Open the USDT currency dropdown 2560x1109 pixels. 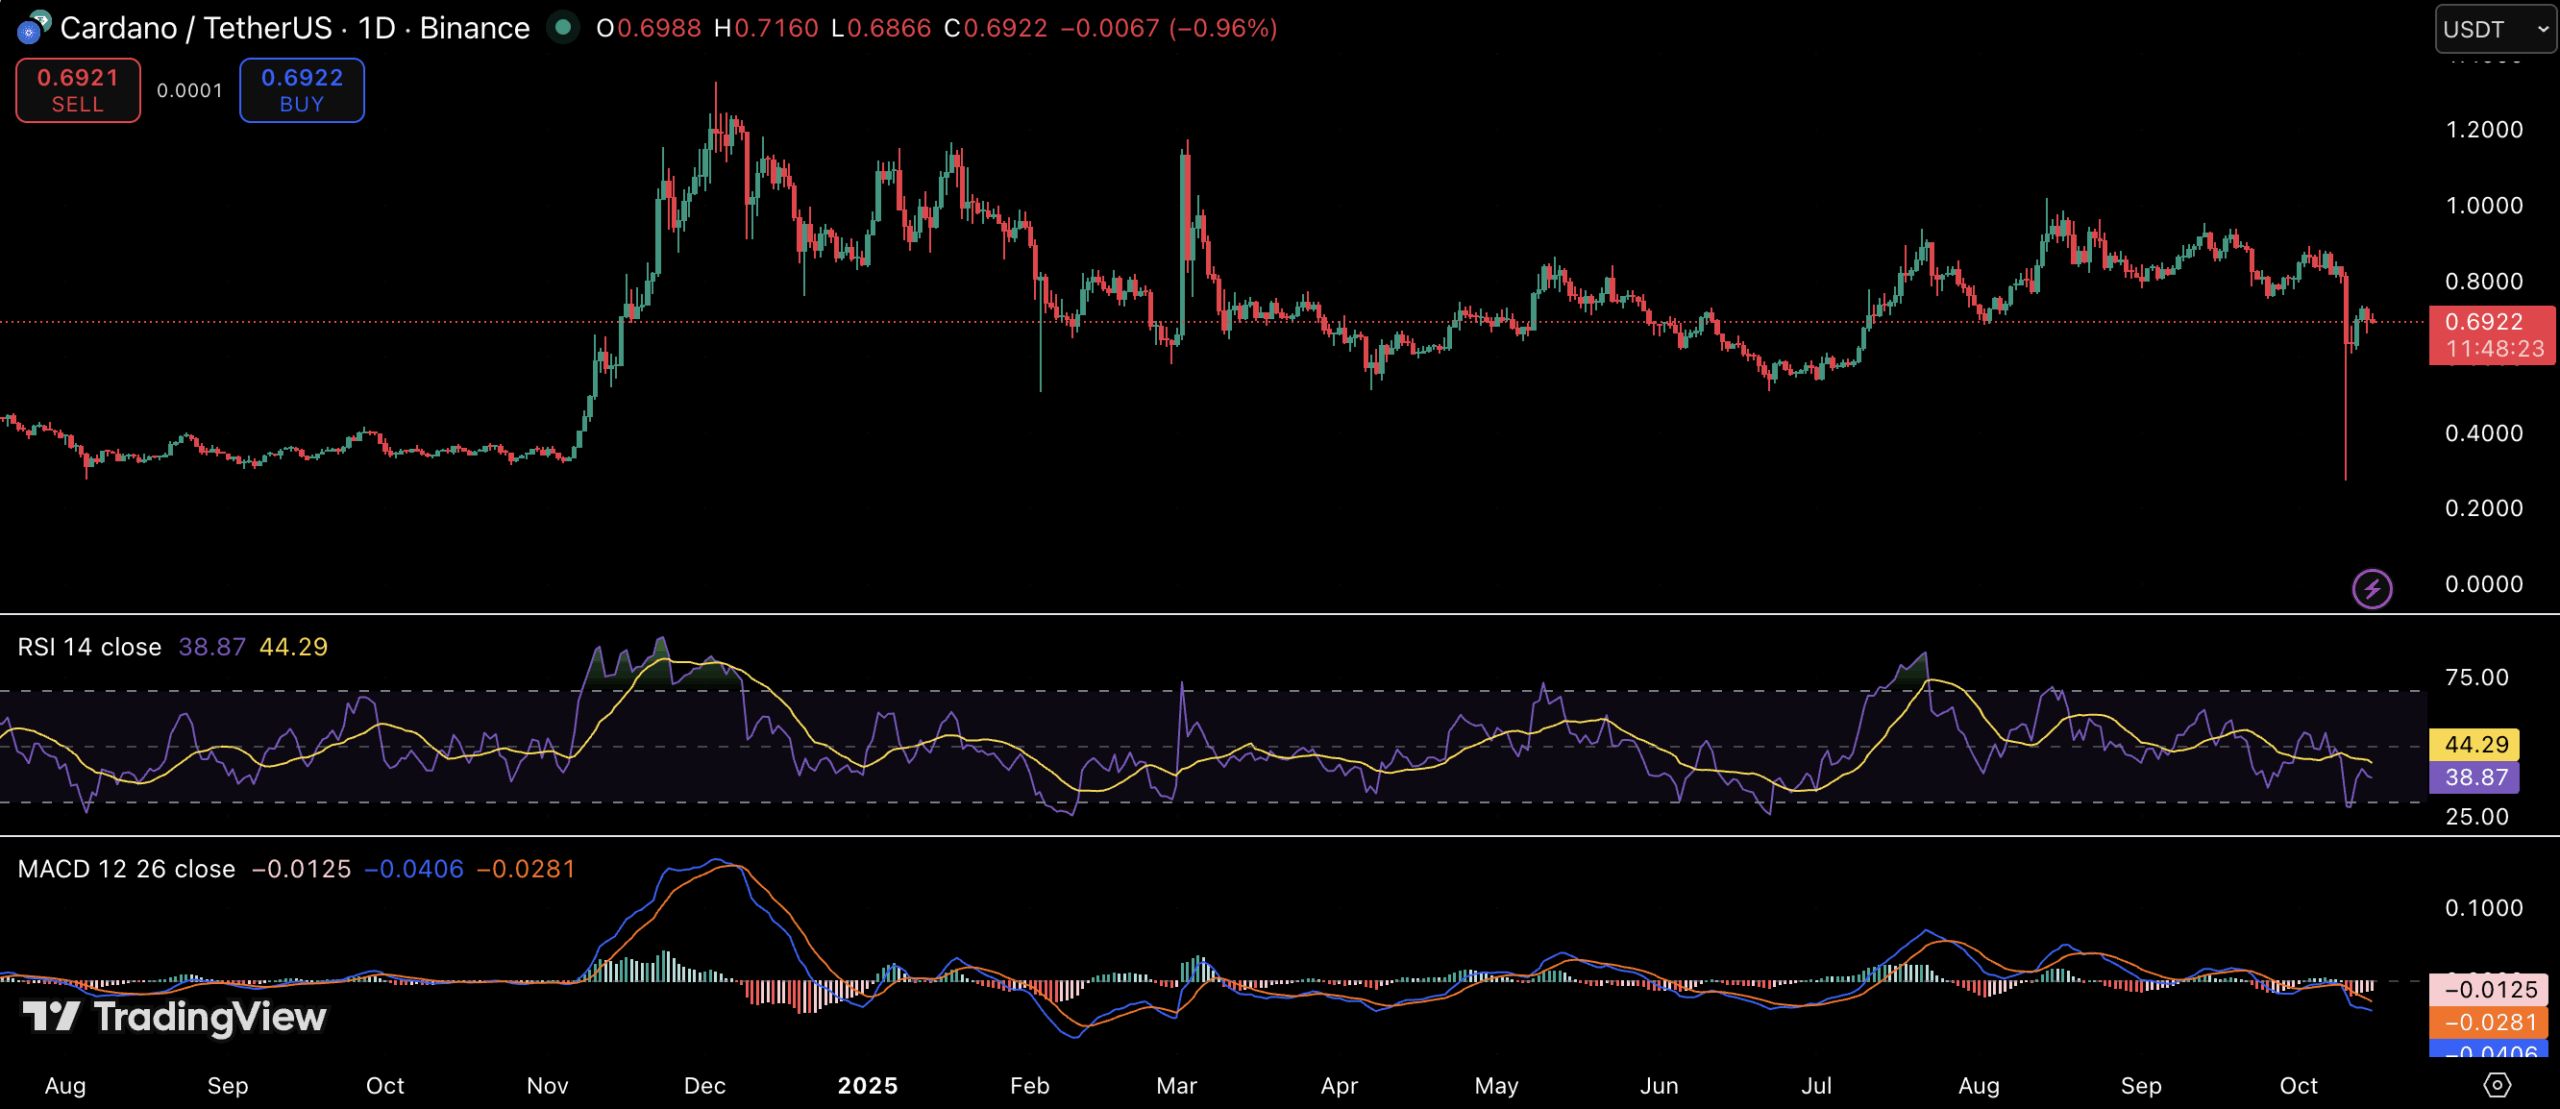pyautogui.click(x=2494, y=29)
